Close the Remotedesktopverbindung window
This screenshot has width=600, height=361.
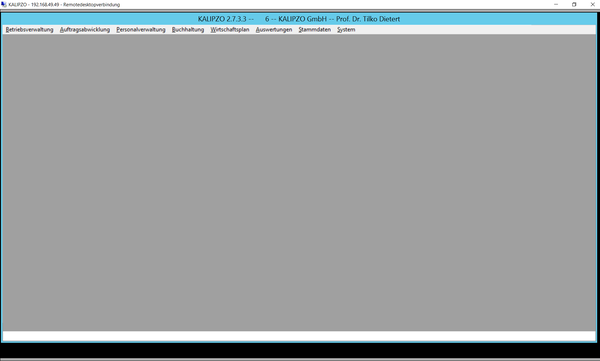click(x=592, y=5)
